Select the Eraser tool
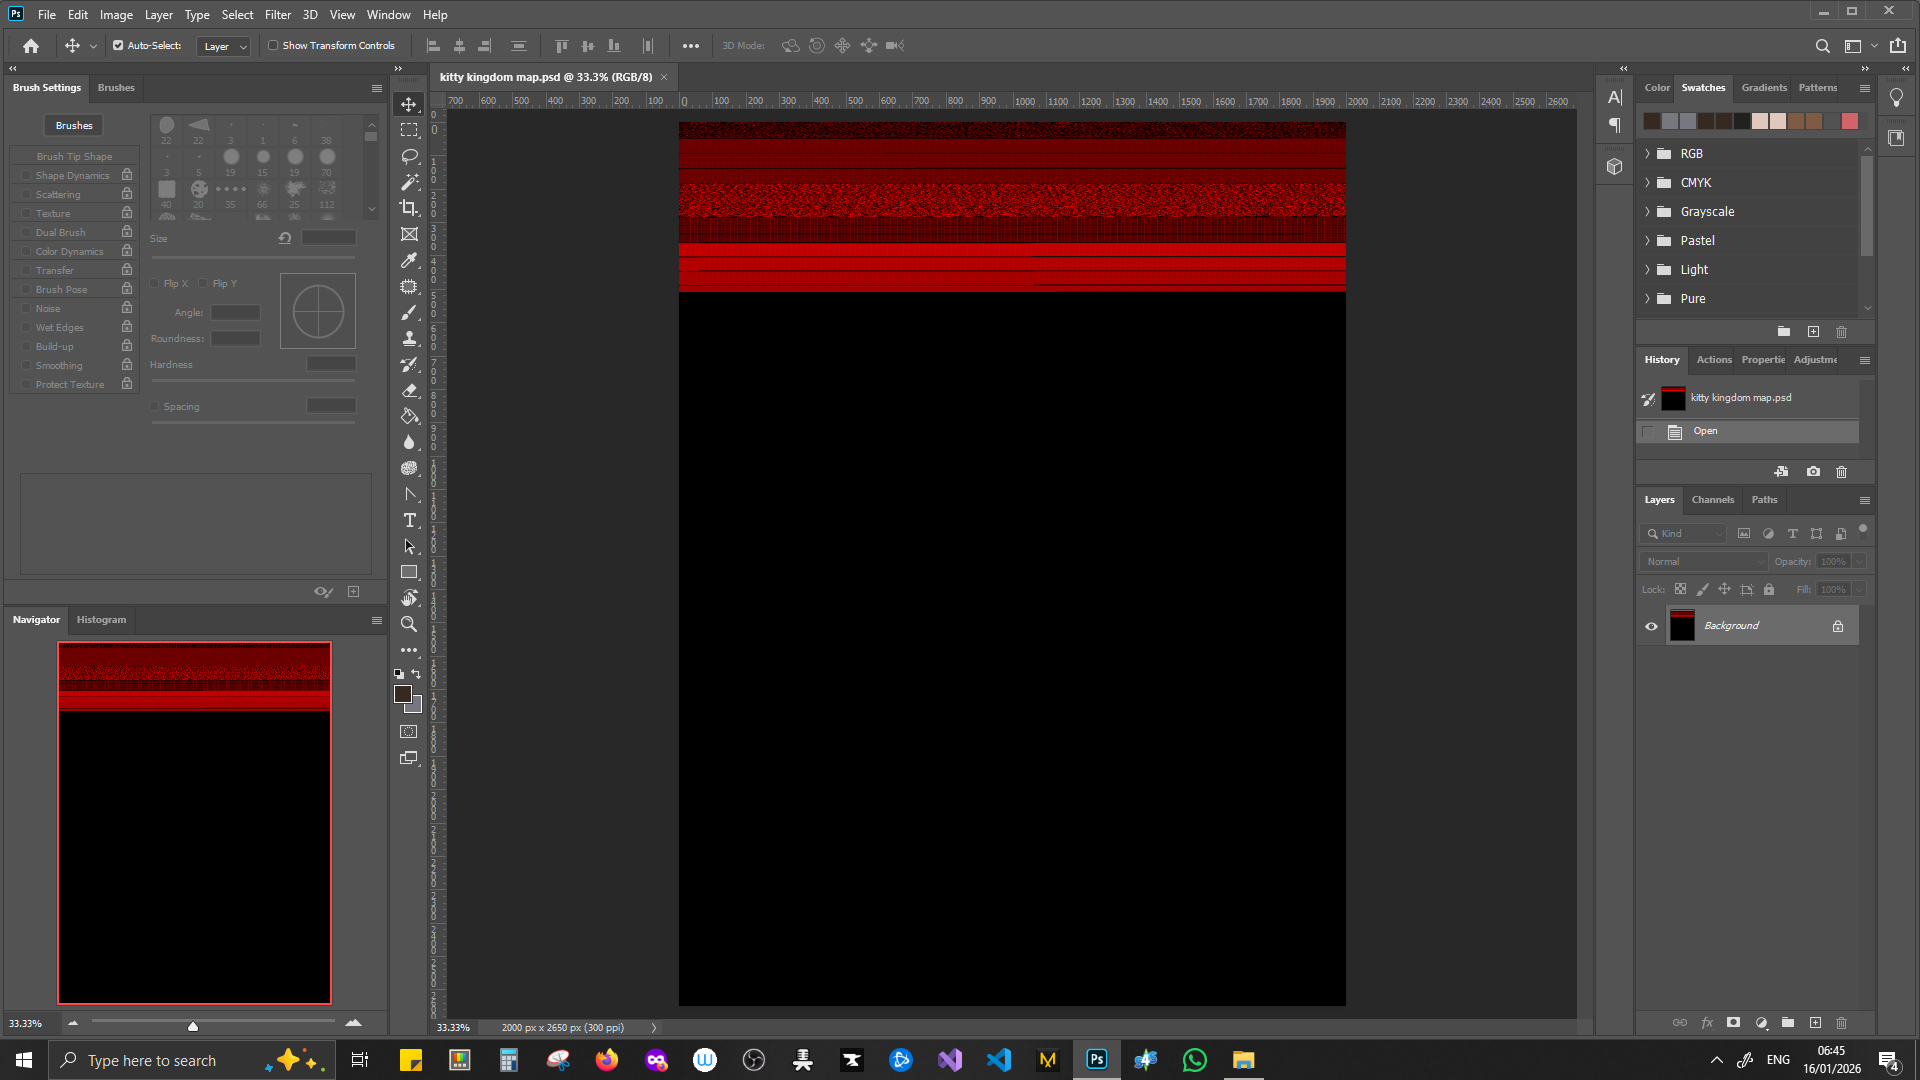This screenshot has width=1920, height=1080. click(x=409, y=390)
